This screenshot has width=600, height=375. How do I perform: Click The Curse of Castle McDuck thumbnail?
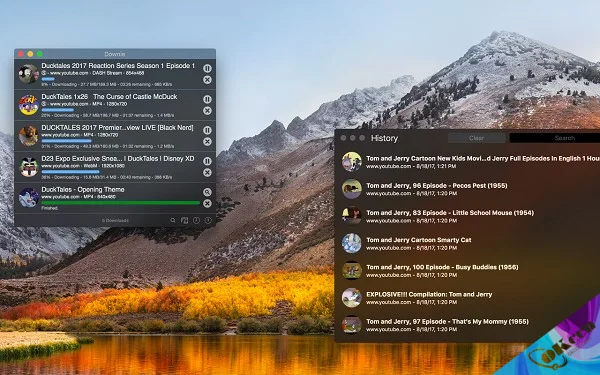29,105
